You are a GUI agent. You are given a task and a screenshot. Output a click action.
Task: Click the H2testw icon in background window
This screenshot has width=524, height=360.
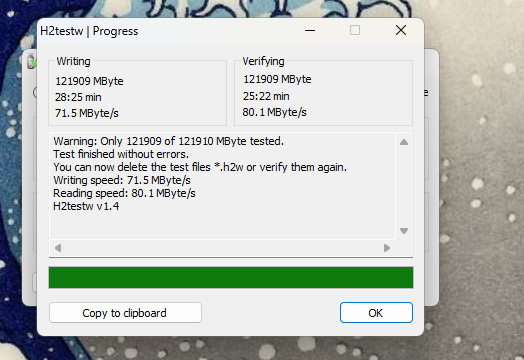click(x=31, y=61)
